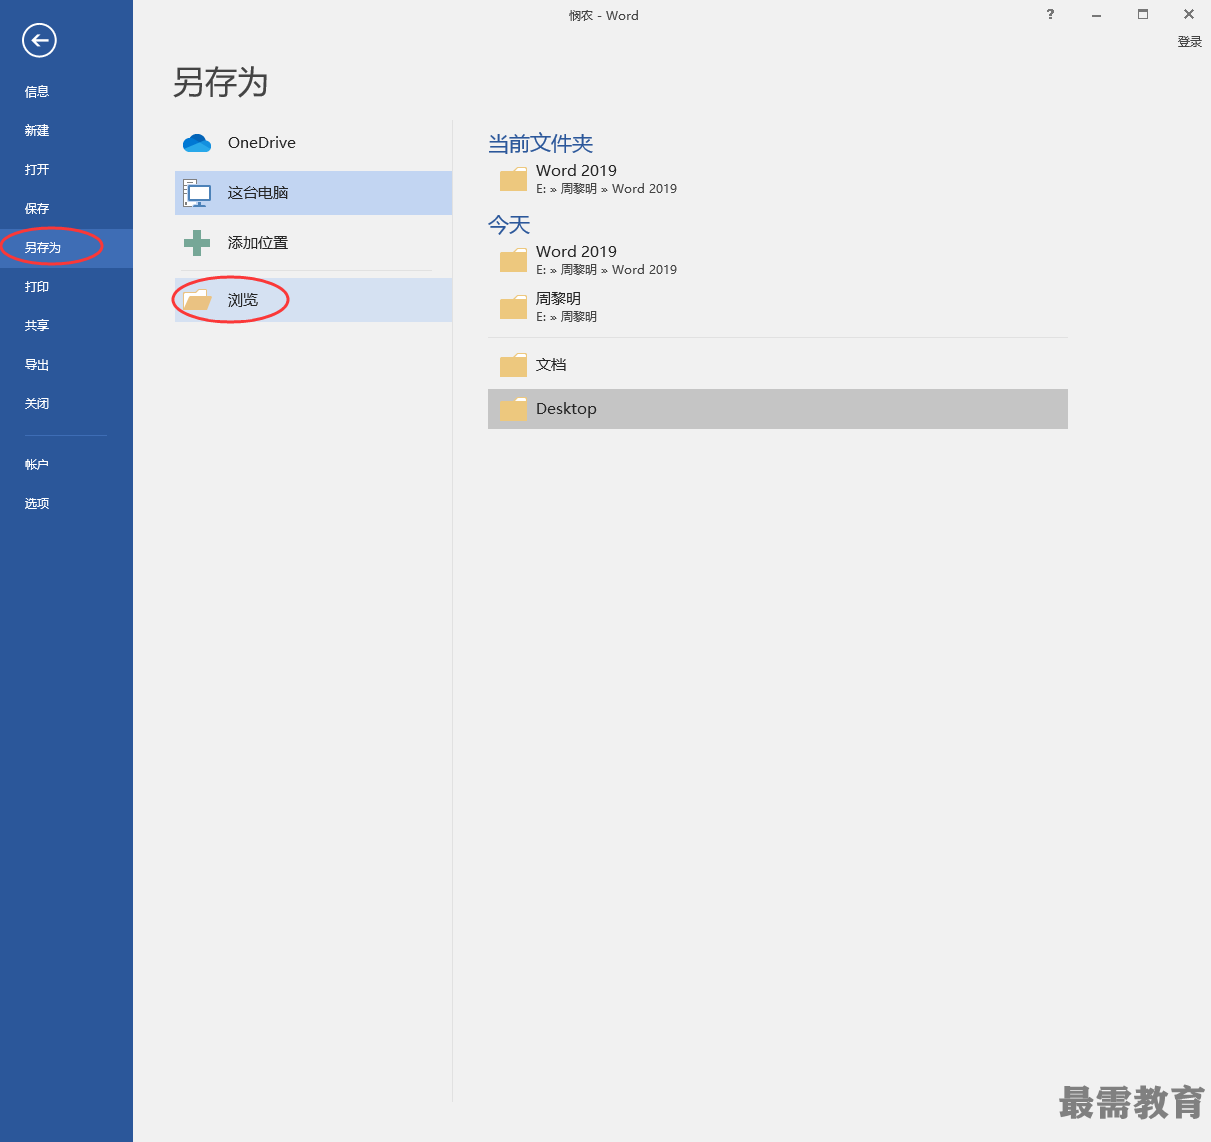Click 登录 to sign in
Viewport: 1211px width, 1142px height.
1189,41
